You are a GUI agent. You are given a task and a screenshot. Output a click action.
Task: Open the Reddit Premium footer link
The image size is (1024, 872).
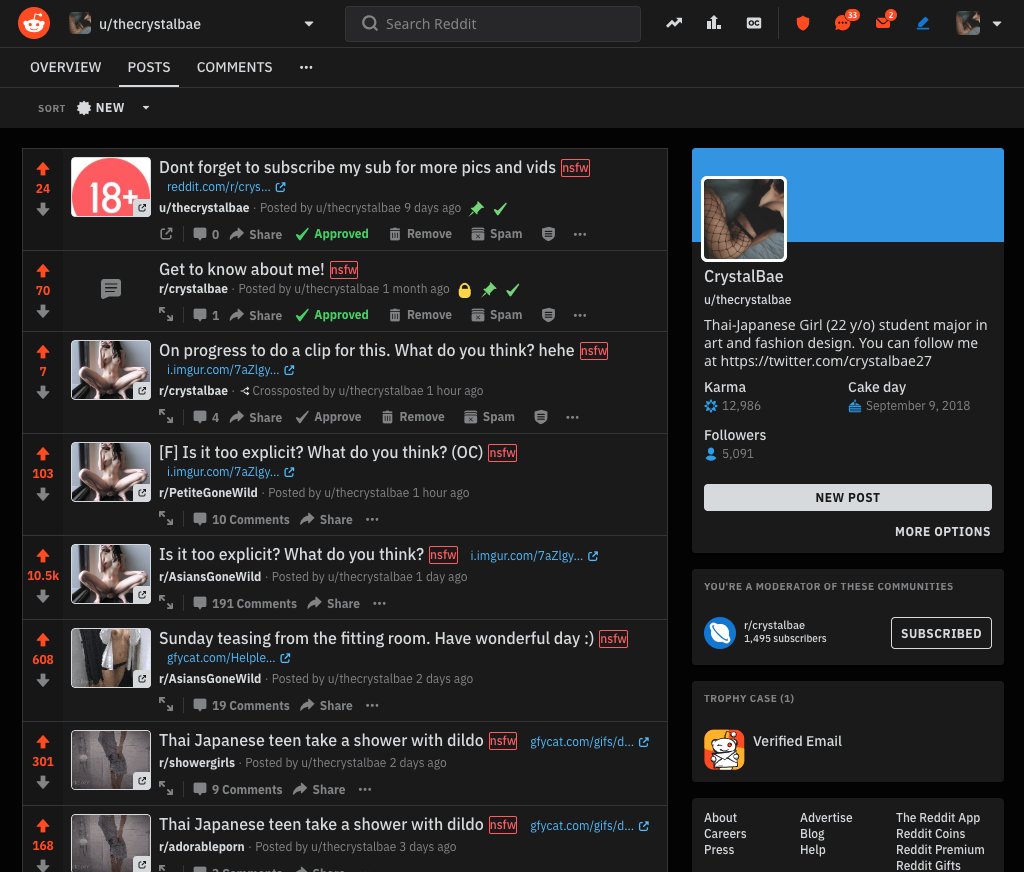(940, 850)
